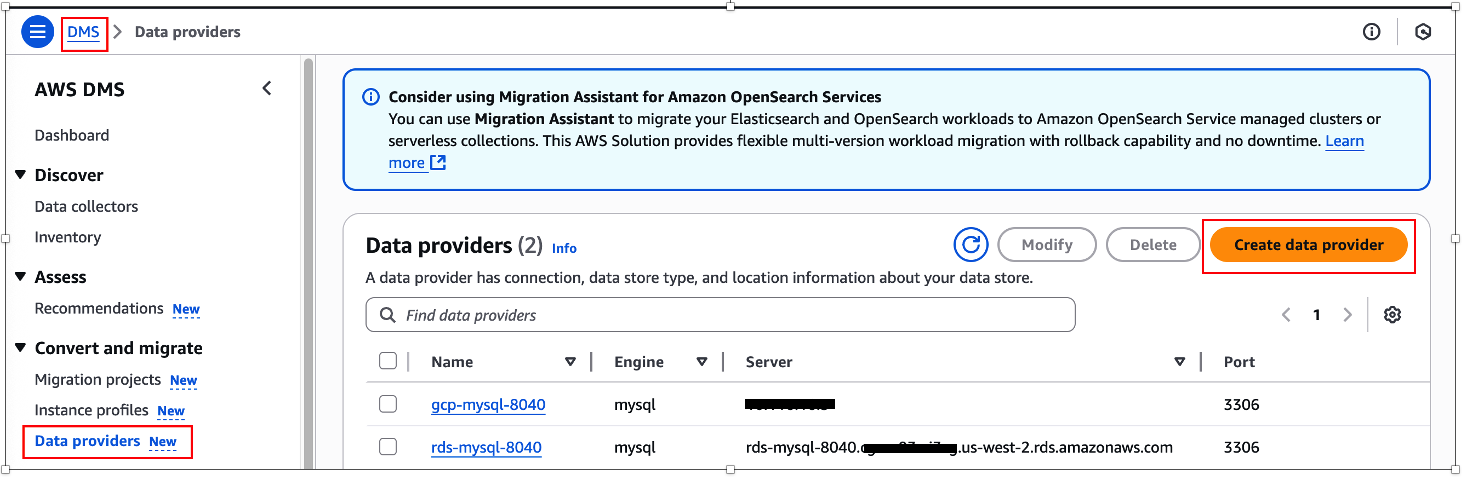Click the Delete button

point(1153,245)
